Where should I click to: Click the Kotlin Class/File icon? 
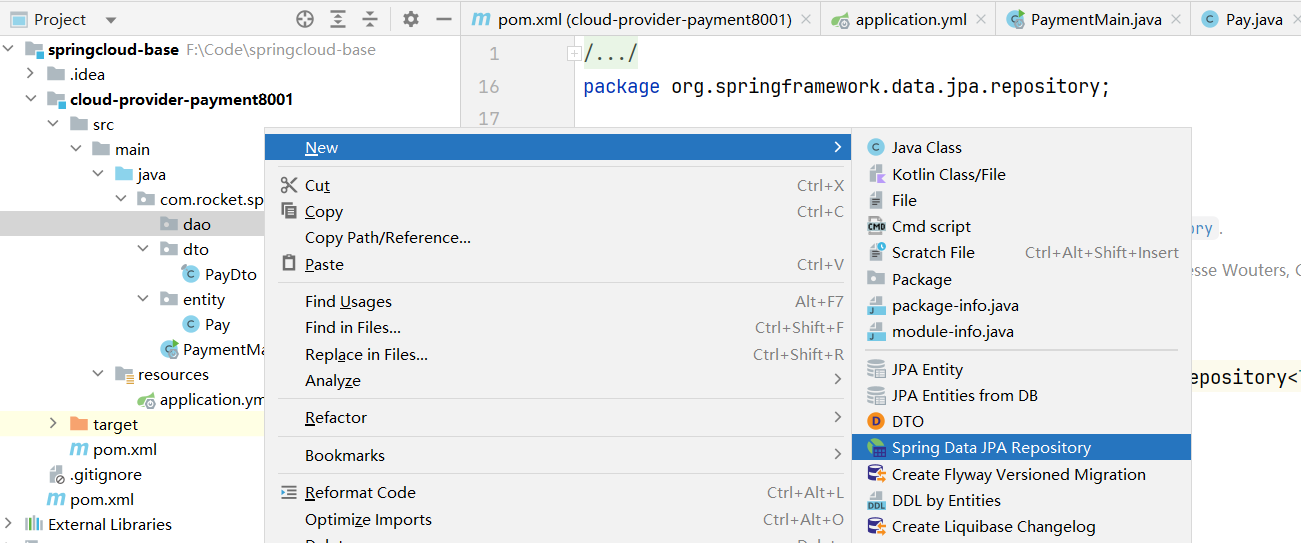(x=876, y=174)
